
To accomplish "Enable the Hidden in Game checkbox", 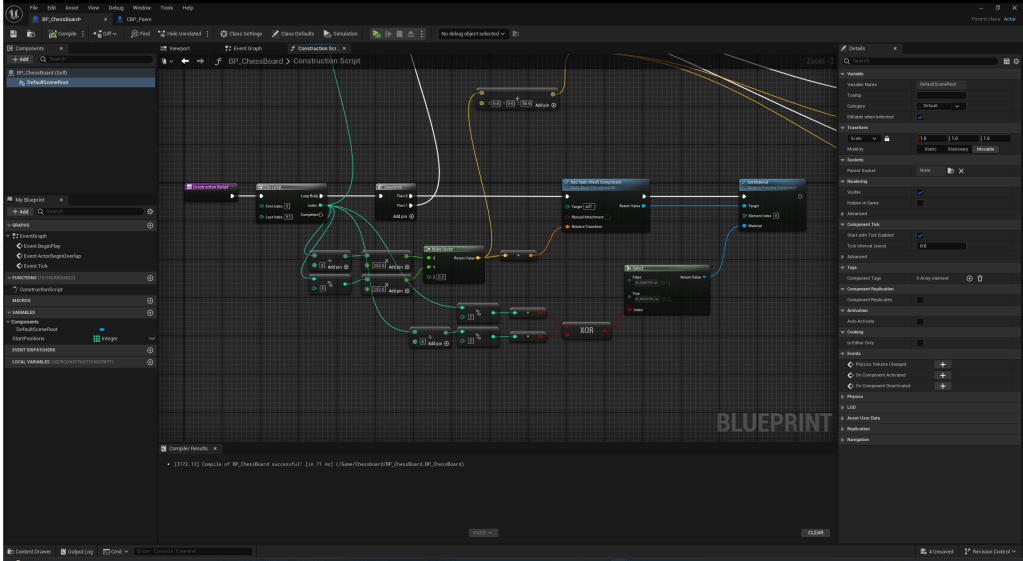I will tap(920, 203).
